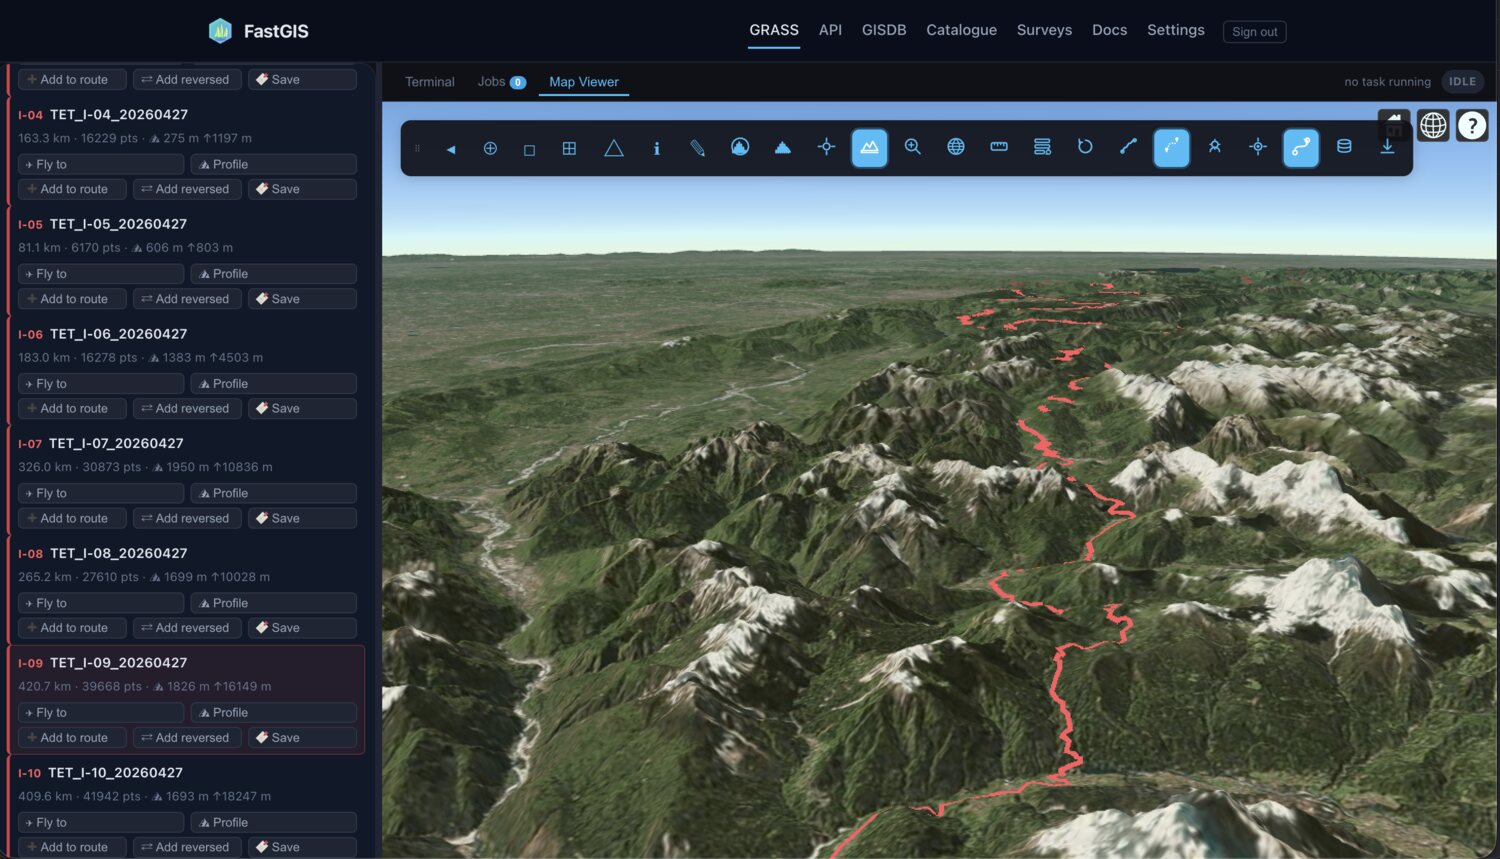Open Surveys in the top menu

(x=1044, y=30)
